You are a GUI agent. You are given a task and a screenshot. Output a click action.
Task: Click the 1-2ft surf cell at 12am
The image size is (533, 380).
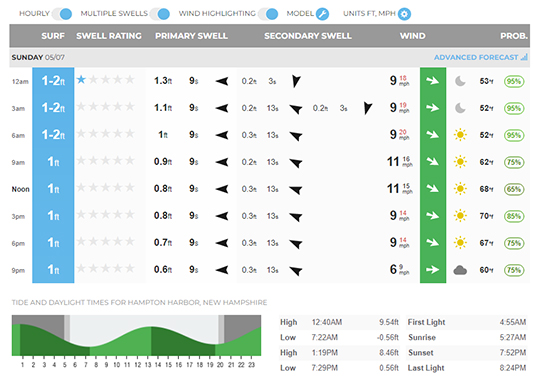[x=53, y=81]
